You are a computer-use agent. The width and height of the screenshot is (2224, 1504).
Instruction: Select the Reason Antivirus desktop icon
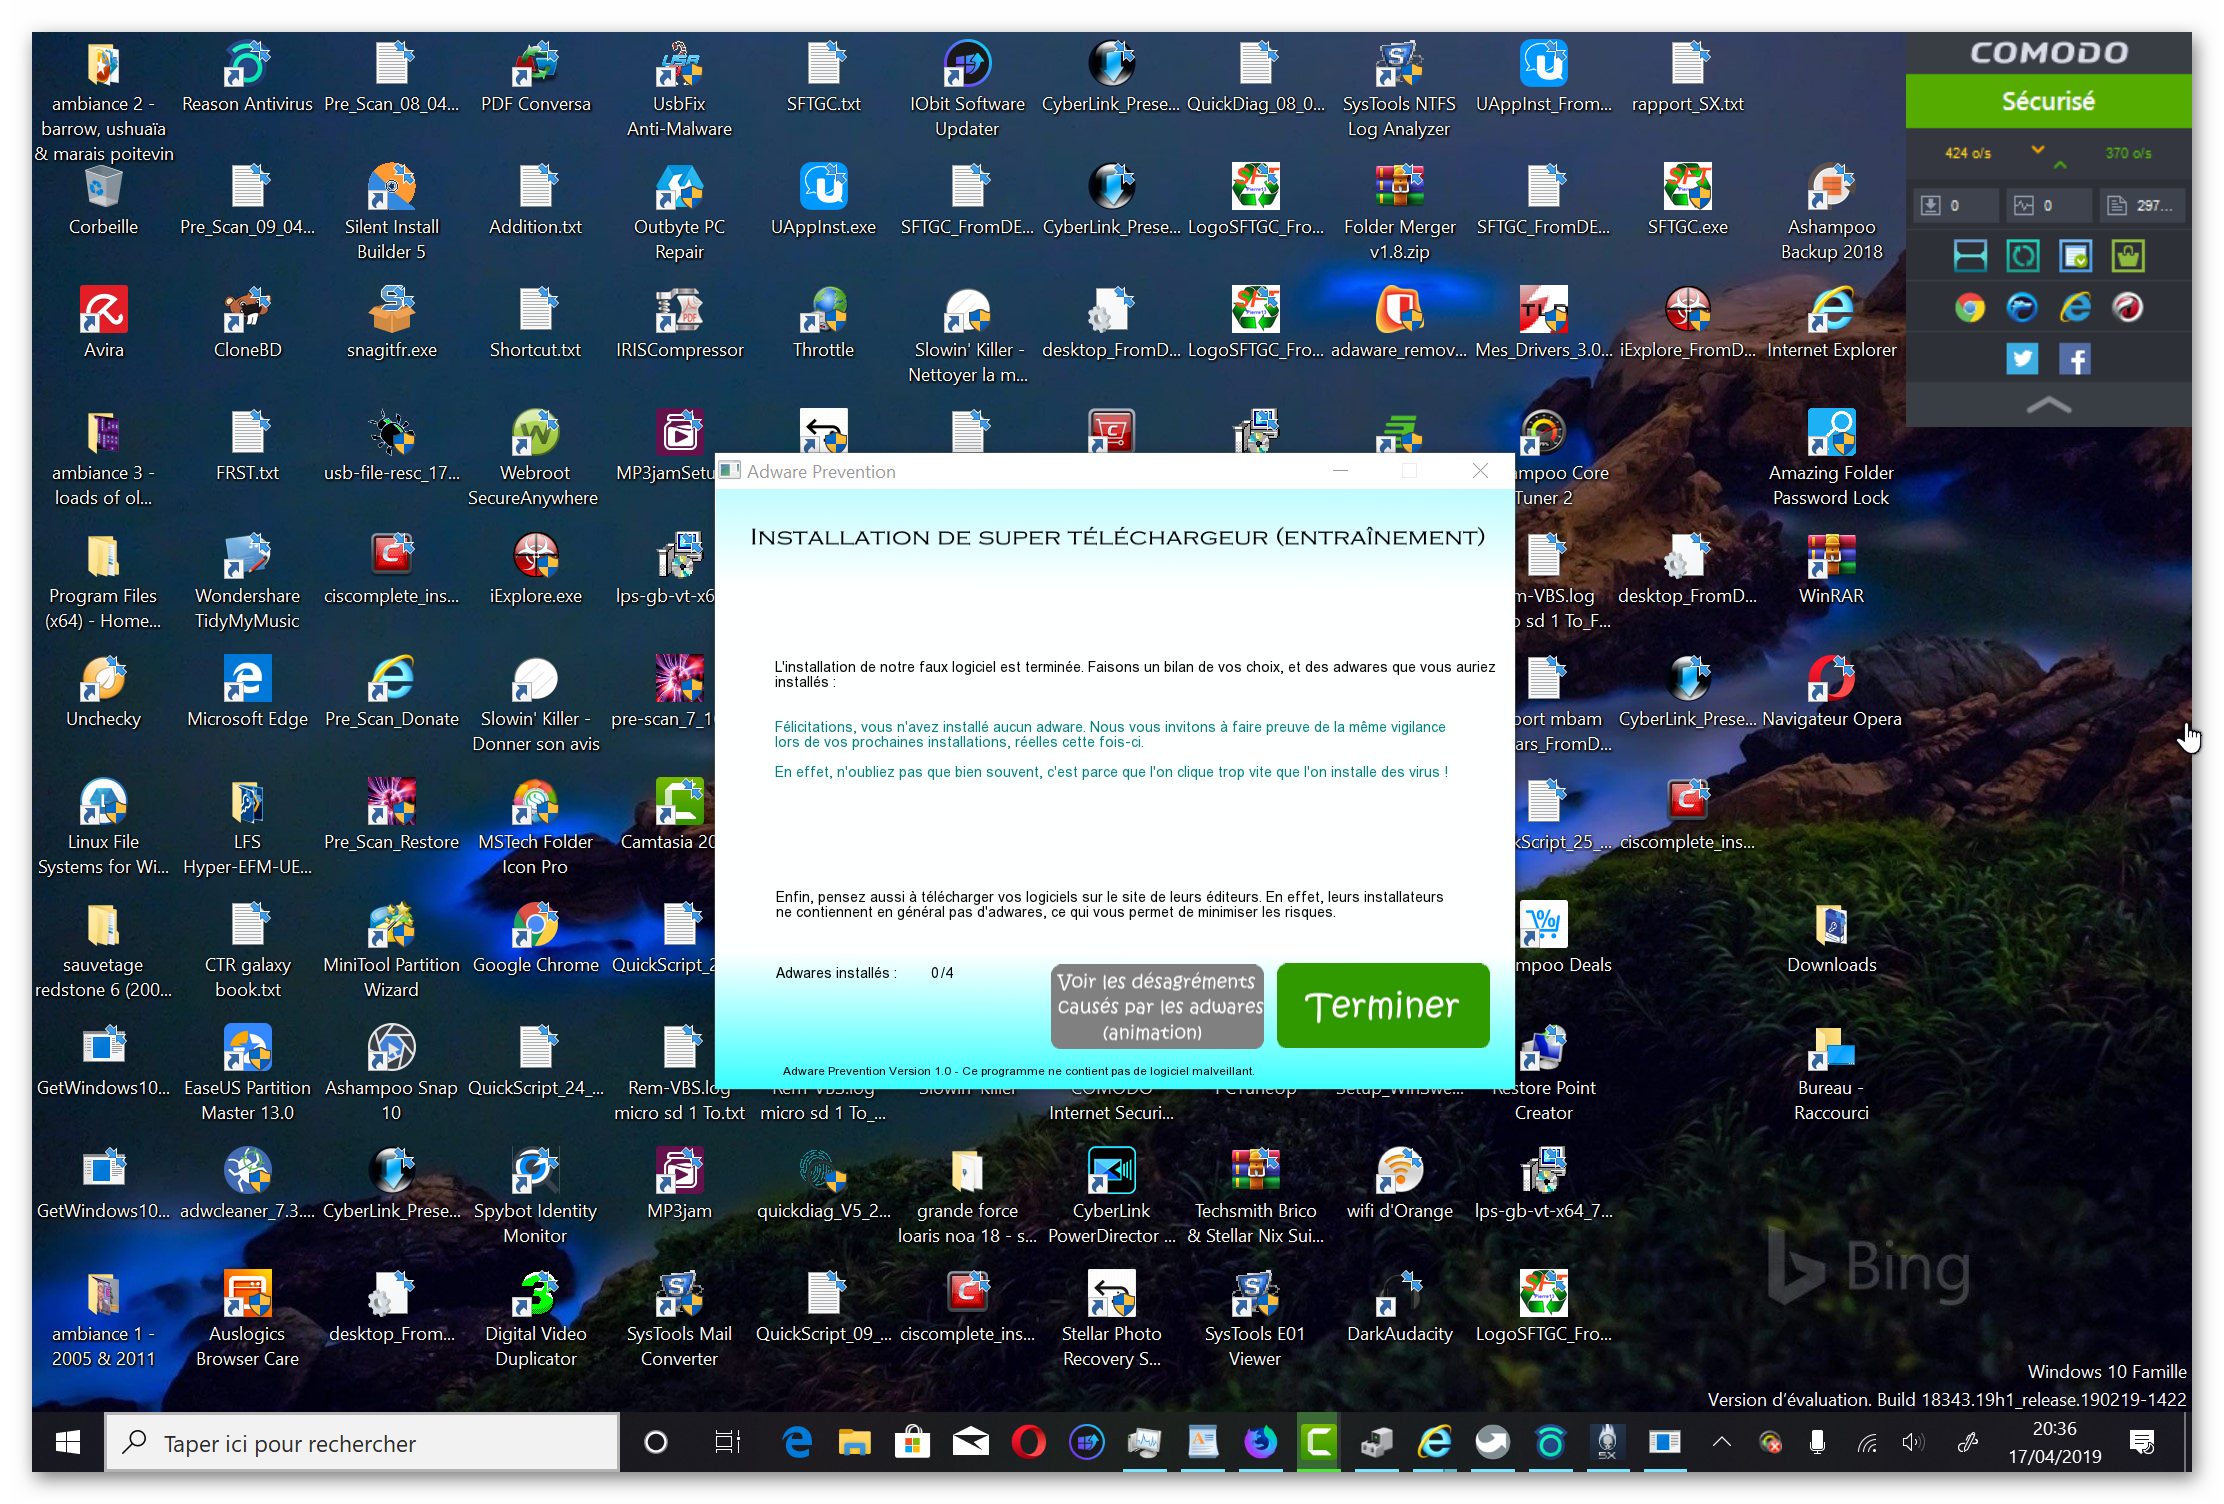(247, 78)
